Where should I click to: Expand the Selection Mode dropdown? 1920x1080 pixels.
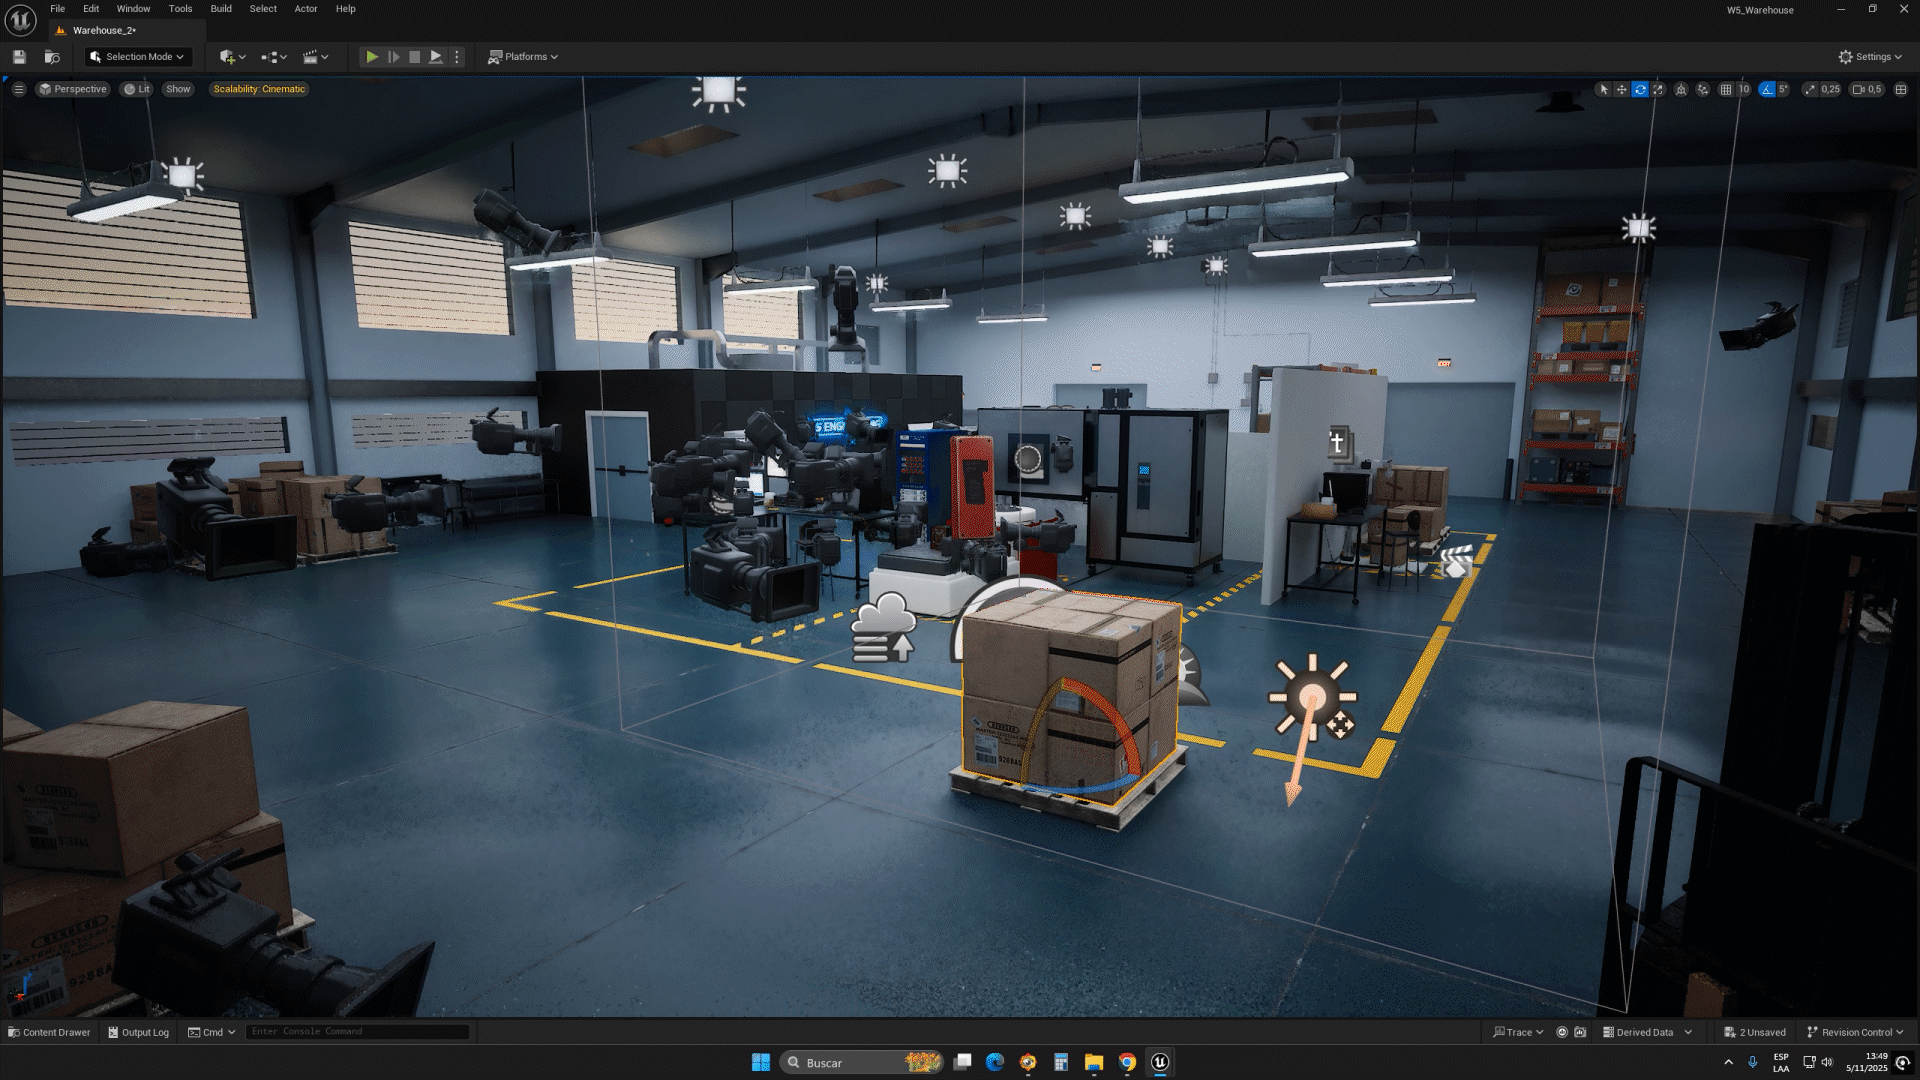click(x=137, y=57)
